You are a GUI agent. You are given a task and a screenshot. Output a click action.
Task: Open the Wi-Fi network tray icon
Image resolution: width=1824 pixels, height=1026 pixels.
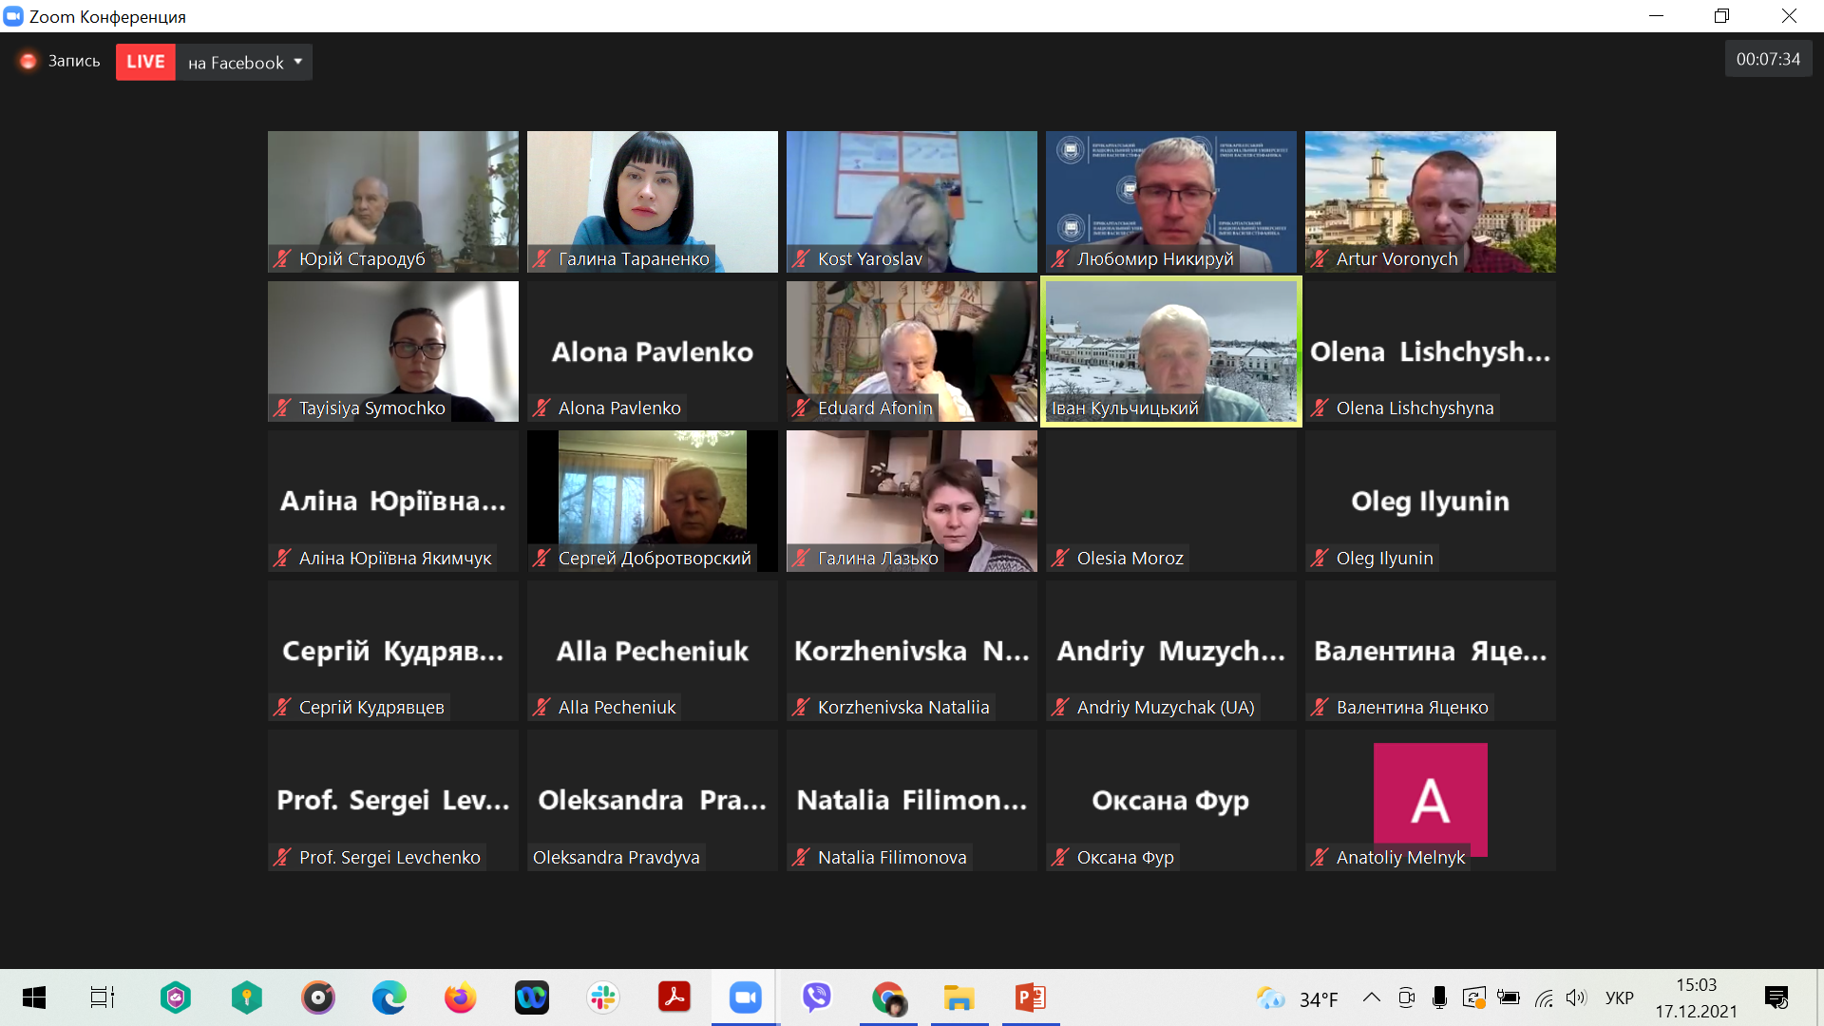[1544, 997]
